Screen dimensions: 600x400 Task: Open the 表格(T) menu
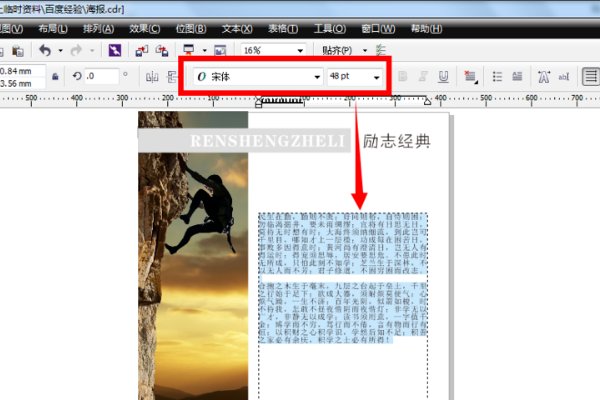click(283, 29)
